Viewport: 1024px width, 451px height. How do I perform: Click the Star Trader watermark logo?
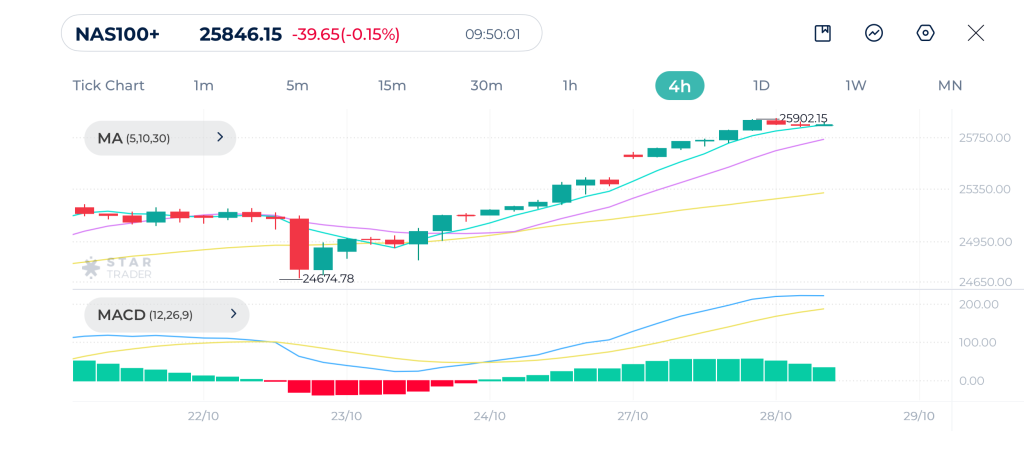tap(117, 267)
